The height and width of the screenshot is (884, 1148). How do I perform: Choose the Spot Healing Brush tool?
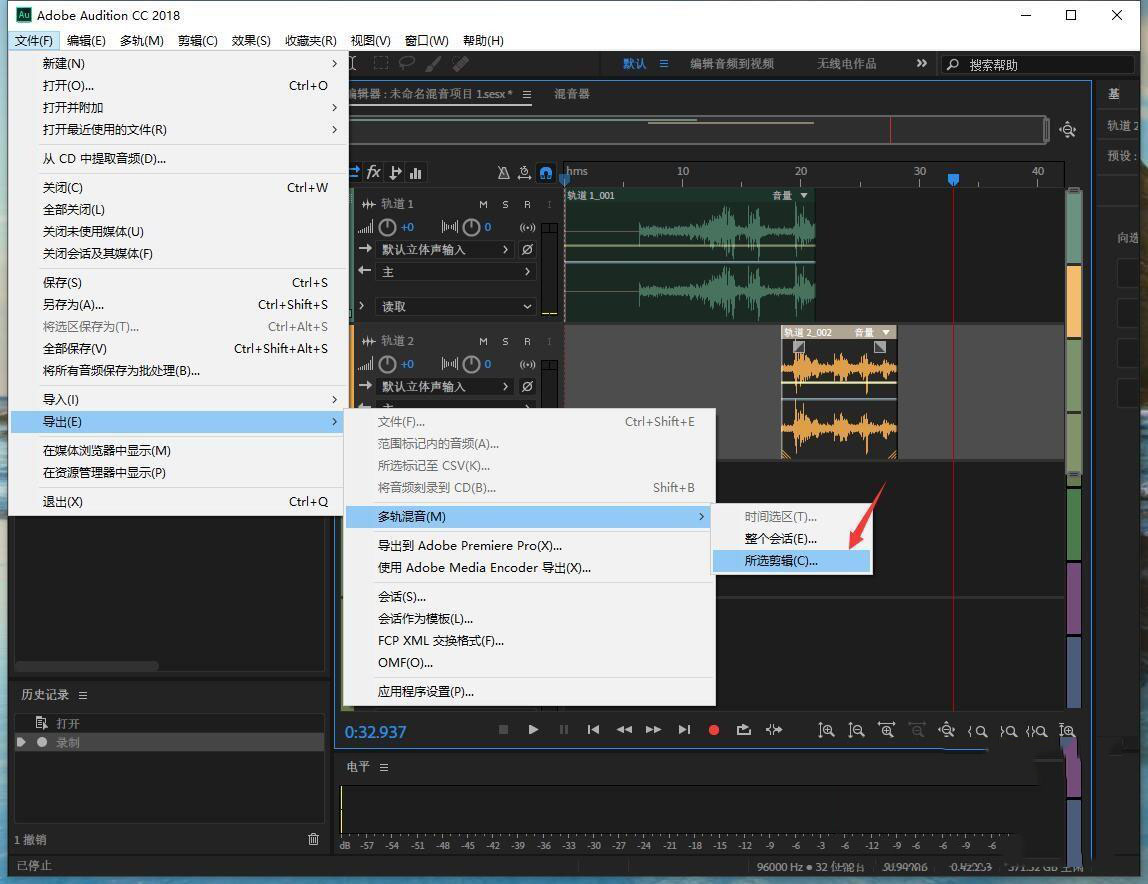pyautogui.click(x=461, y=64)
